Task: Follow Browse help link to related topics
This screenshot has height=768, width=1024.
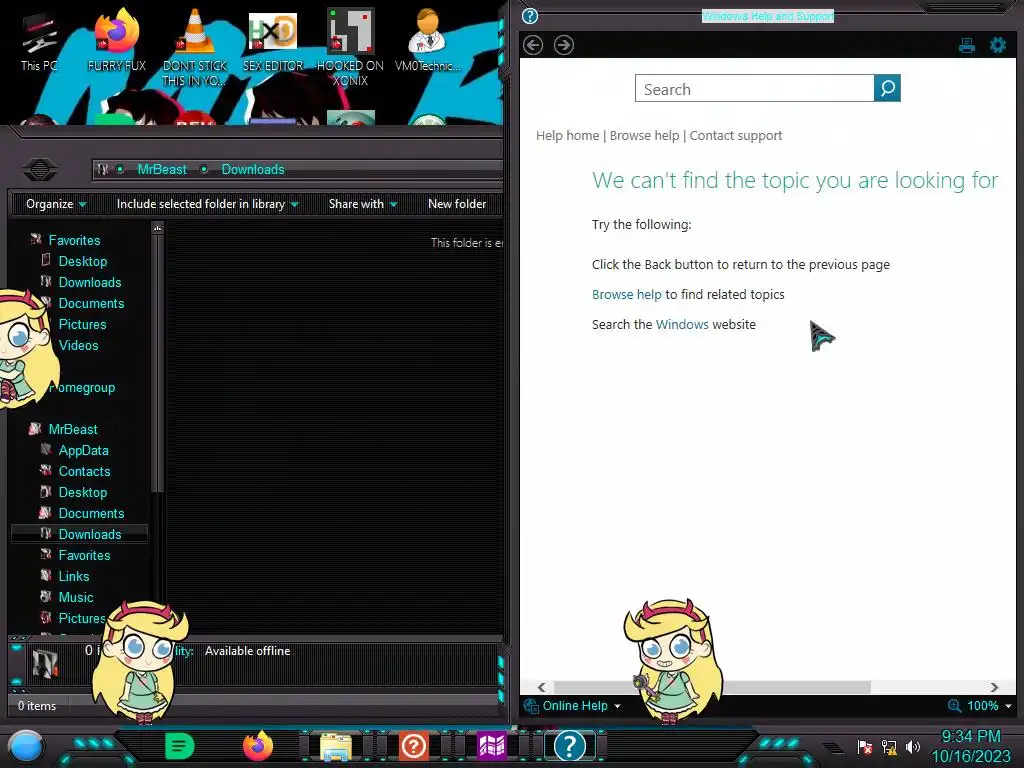Action: tap(626, 295)
